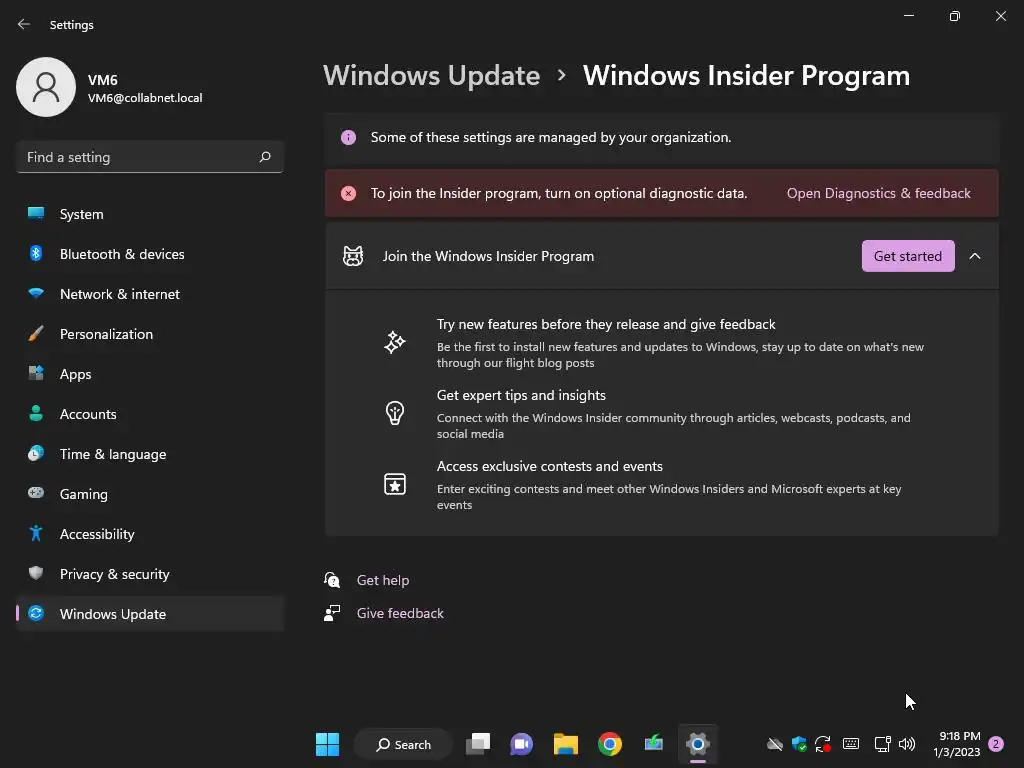Click the Windows Insider ninja cat icon
1024x768 pixels.
(x=353, y=256)
